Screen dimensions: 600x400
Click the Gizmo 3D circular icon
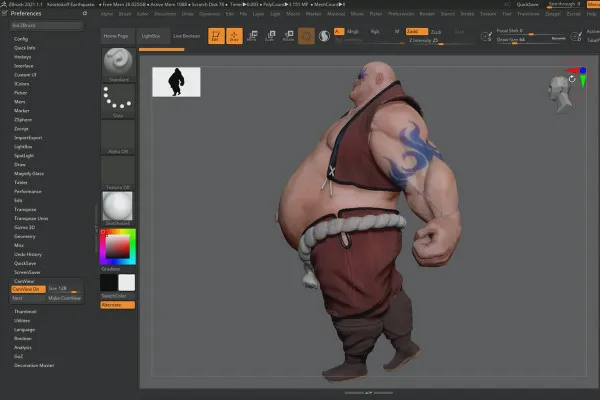[306, 36]
